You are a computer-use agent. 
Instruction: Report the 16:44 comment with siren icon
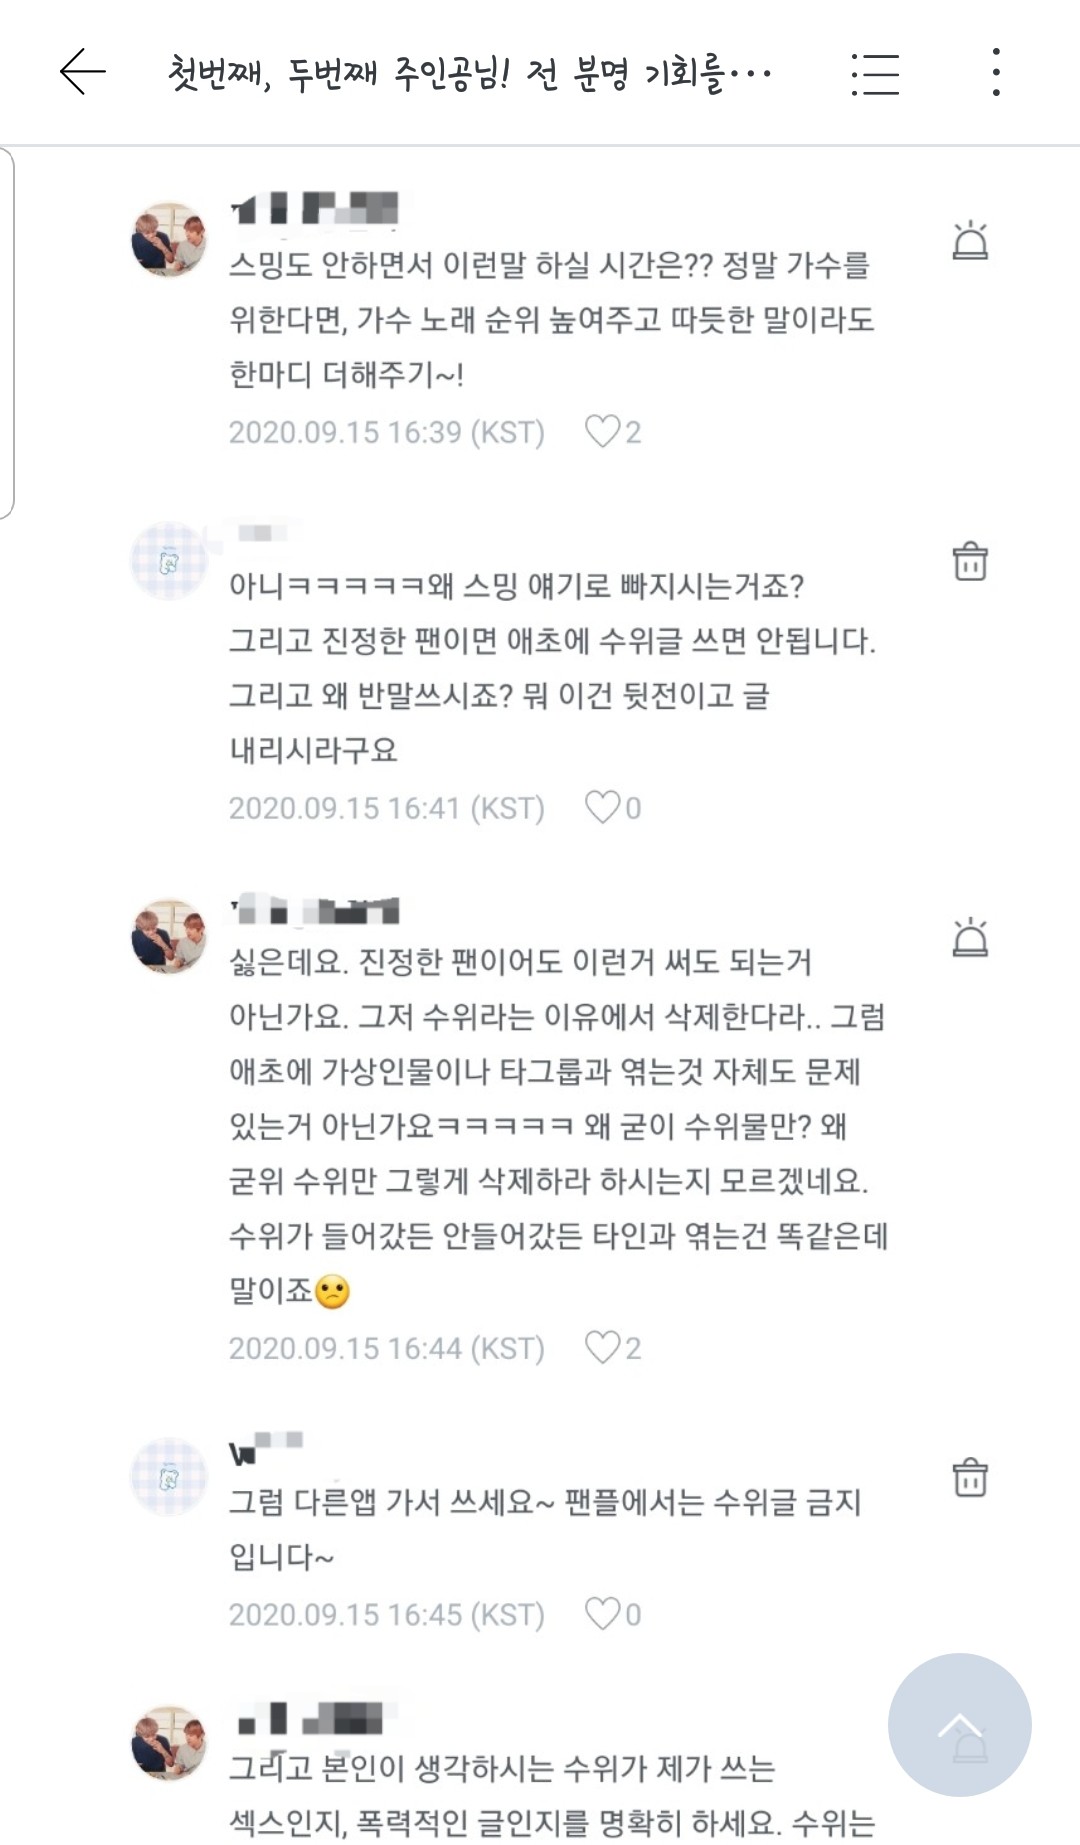[x=969, y=938]
